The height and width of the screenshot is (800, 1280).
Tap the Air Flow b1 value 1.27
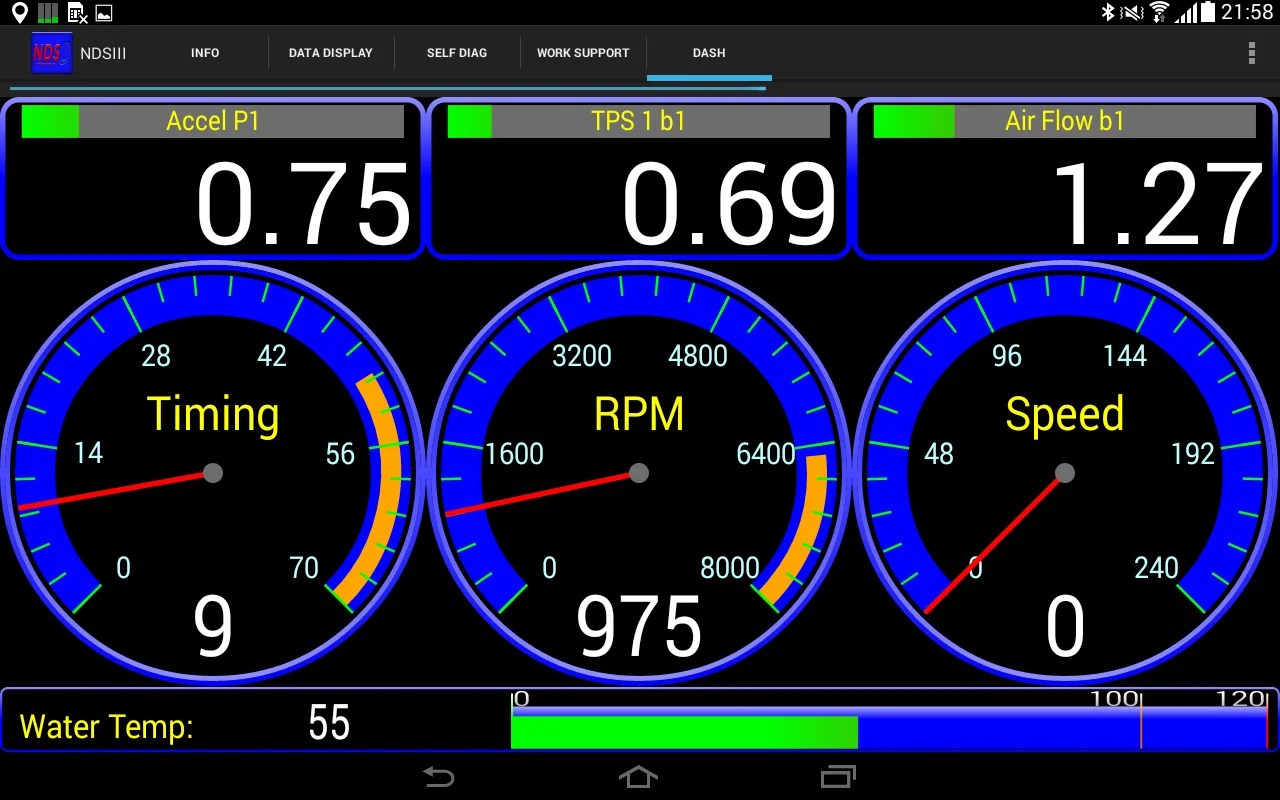pos(1159,206)
